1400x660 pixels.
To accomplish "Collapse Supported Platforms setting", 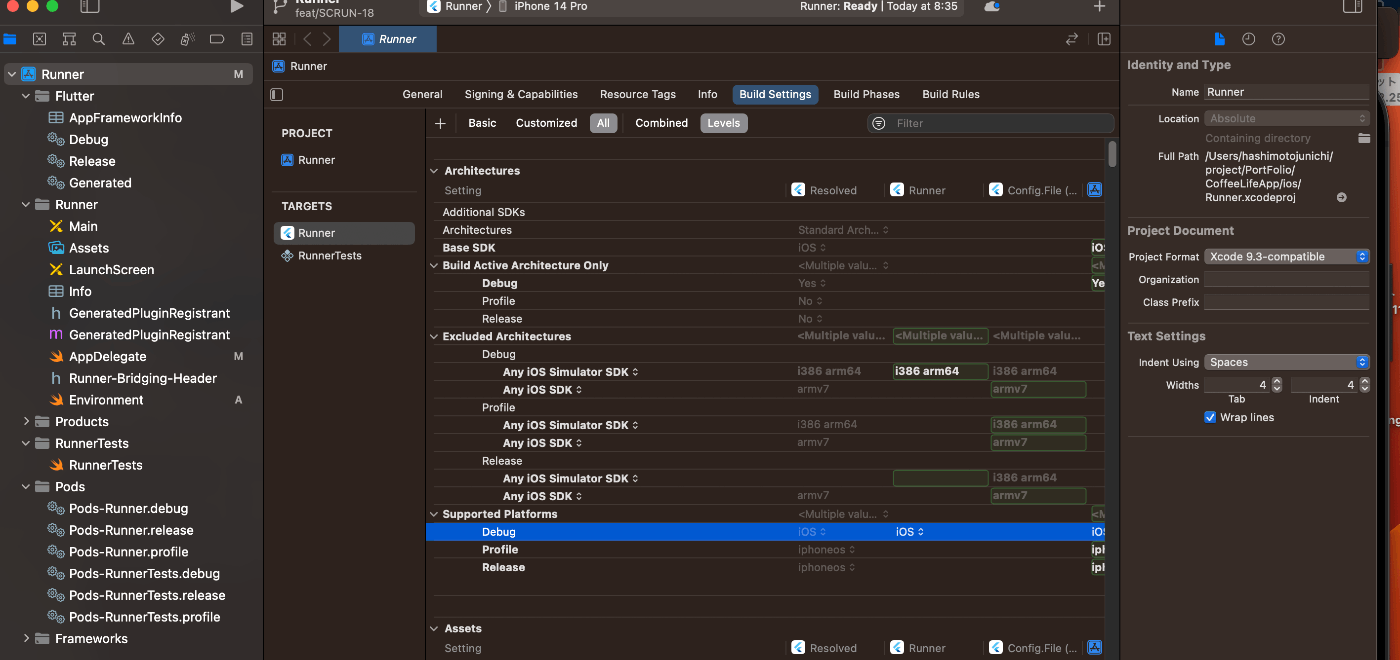I will pyautogui.click(x=434, y=514).
